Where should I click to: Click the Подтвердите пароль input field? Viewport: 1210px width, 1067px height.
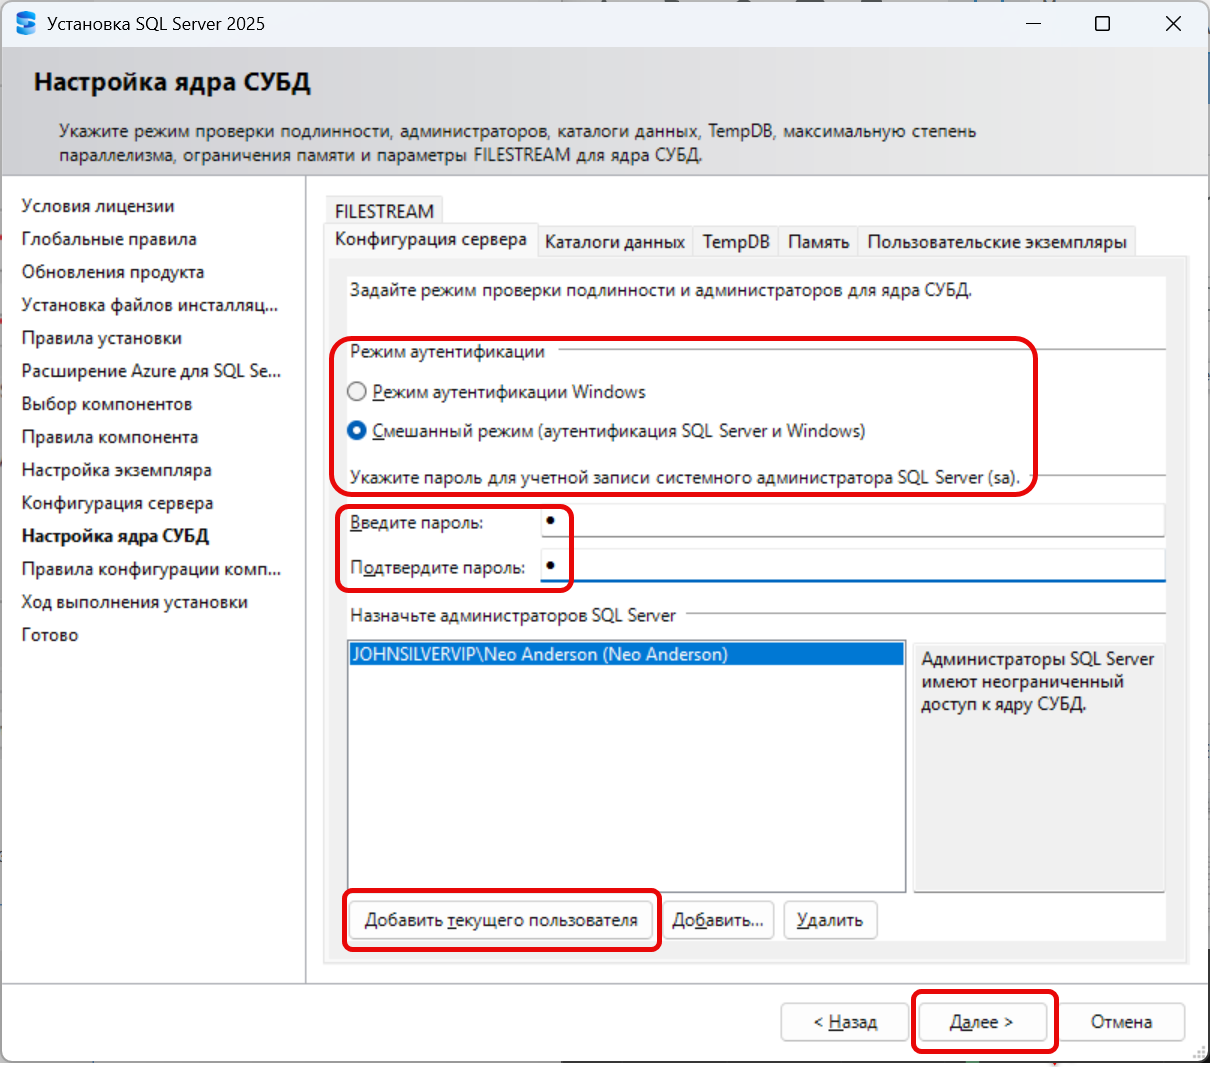[853, 565]
